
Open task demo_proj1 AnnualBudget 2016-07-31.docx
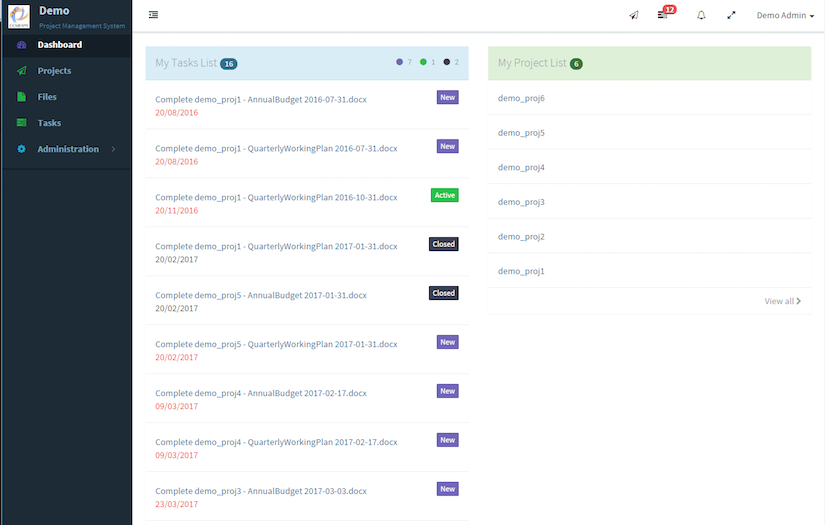261,99
